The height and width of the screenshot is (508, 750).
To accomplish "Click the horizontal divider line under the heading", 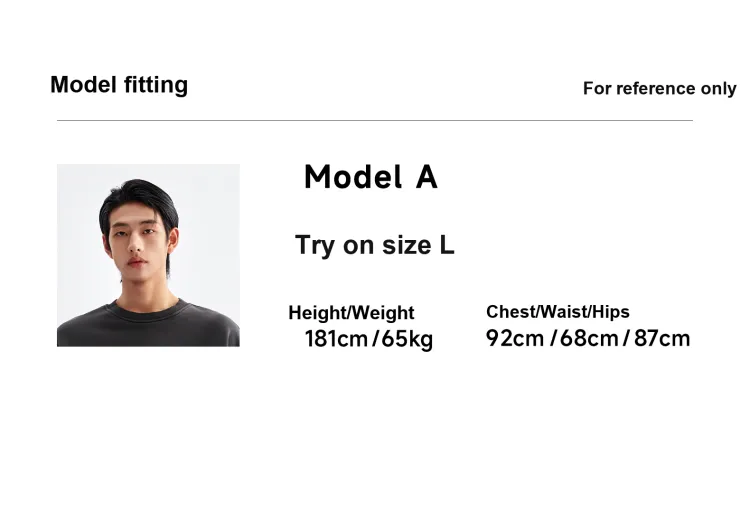I will 374,120.
